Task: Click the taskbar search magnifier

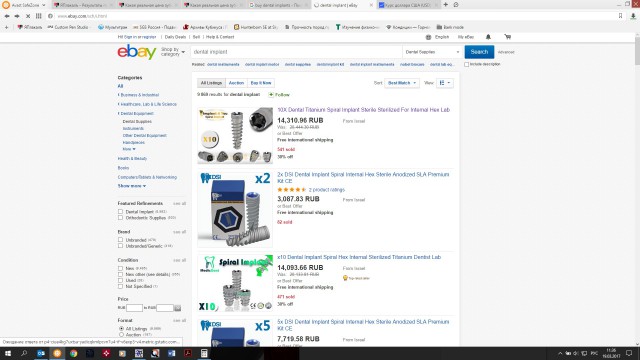Action: pyautogui.click(x=24, y=353)
